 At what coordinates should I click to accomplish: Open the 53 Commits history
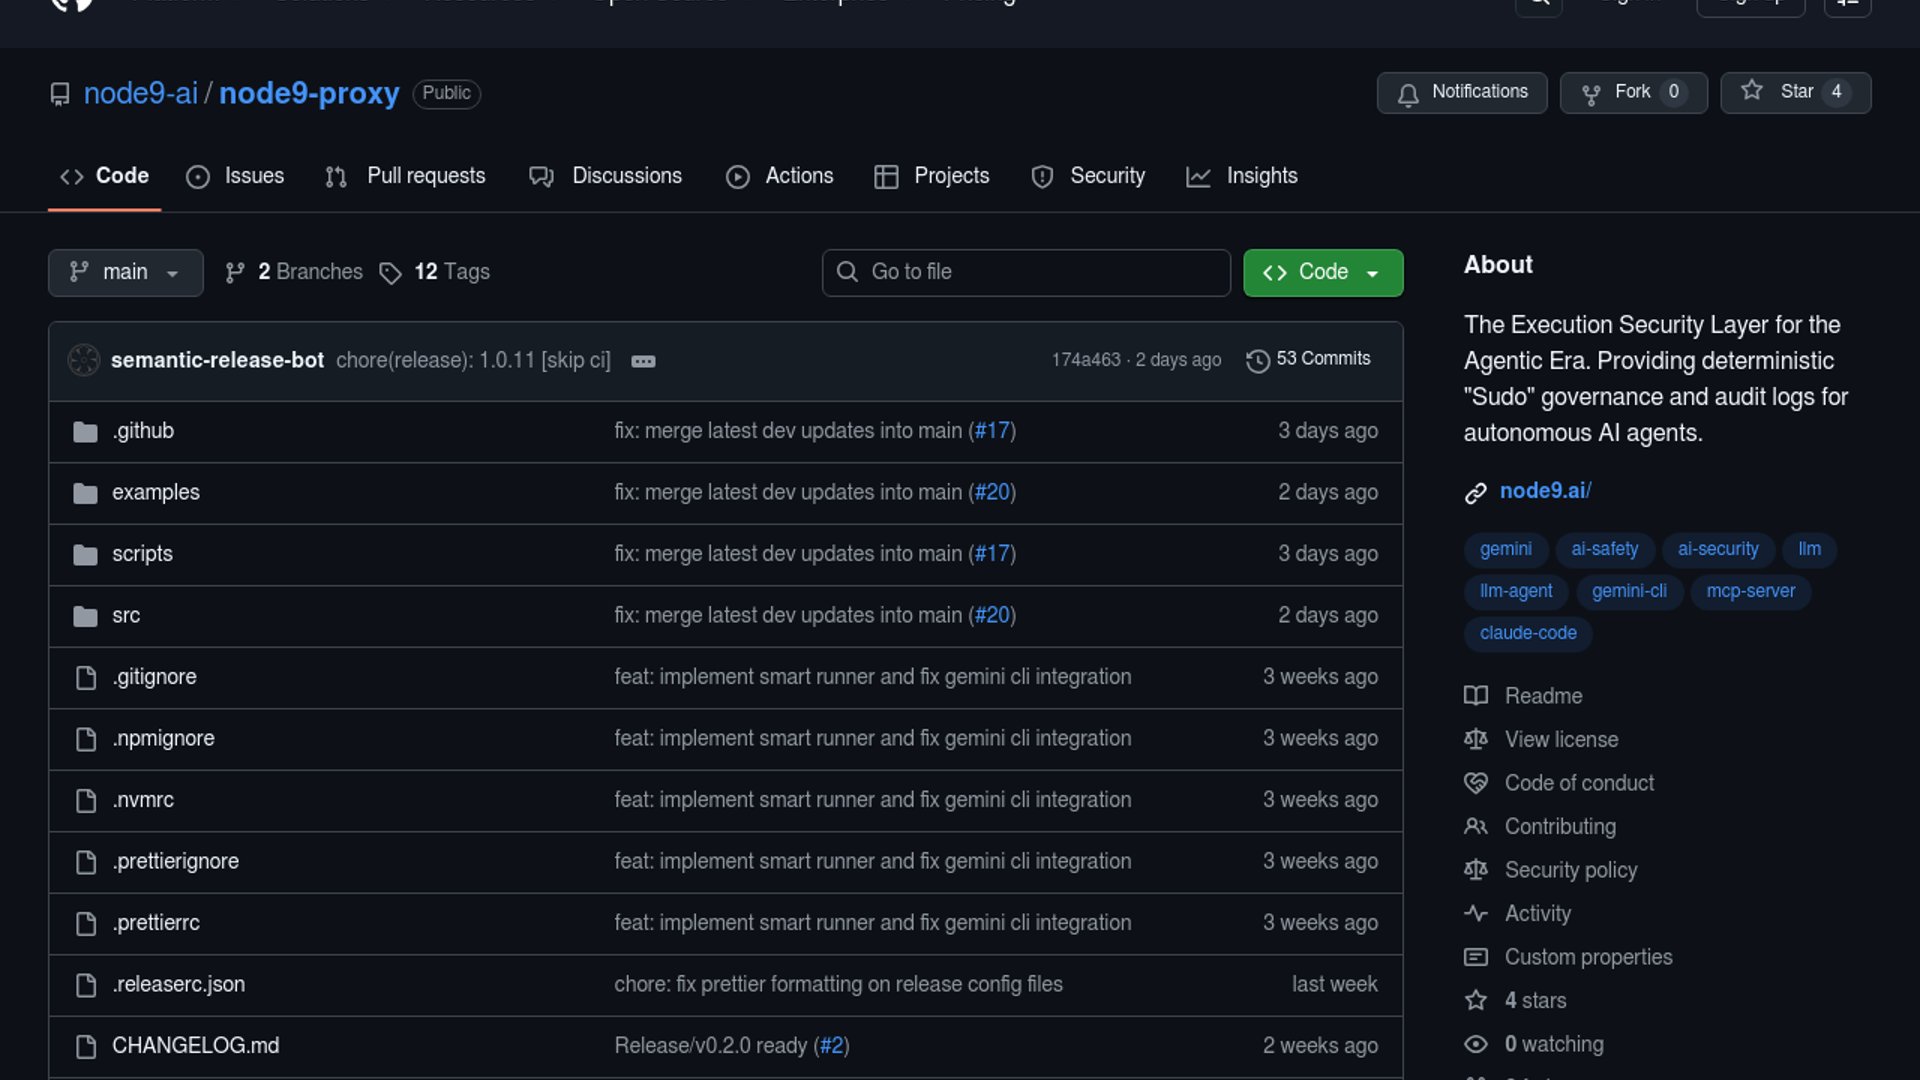[x=1309, y=359]
